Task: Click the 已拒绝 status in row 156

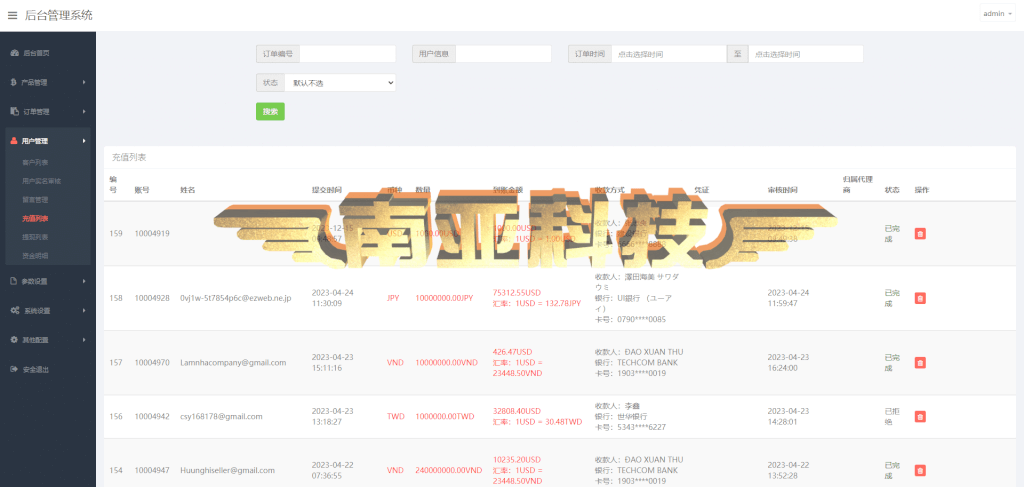Action: [891, 416]
